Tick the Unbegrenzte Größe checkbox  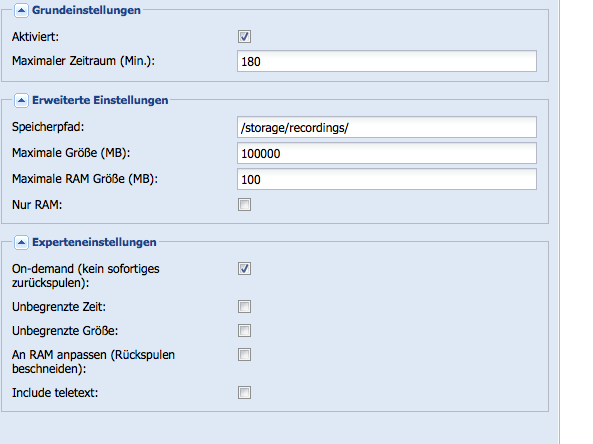[x=244, y=331]
